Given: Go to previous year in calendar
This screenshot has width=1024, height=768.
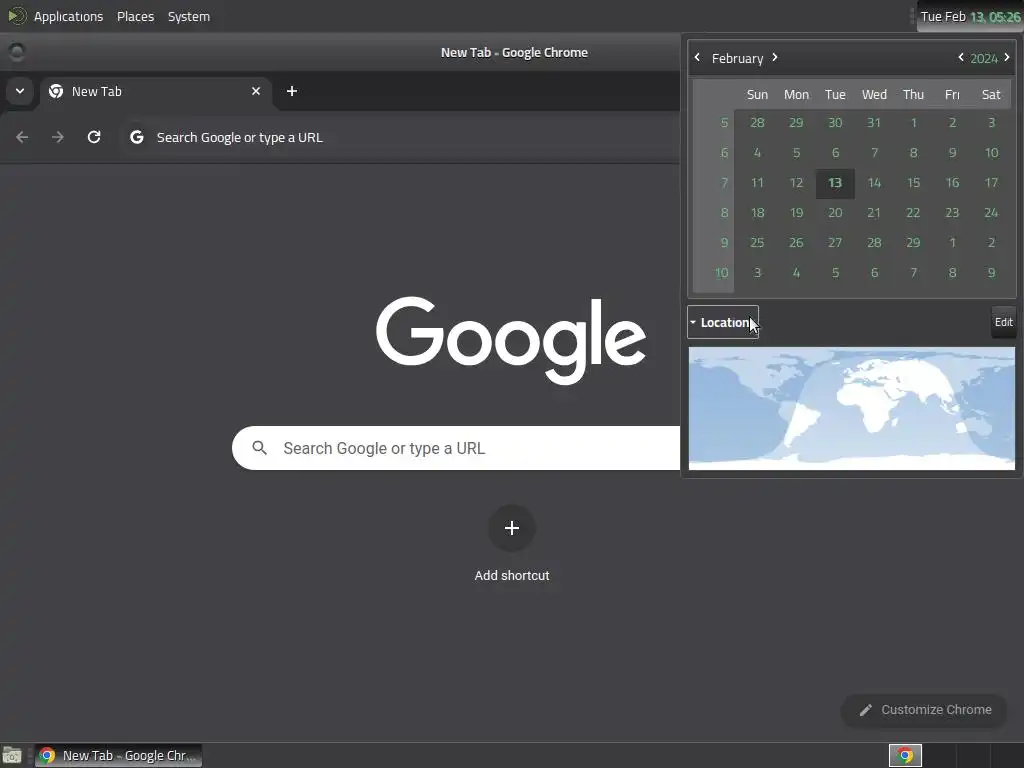Looking at the screenshot, I should [961, 57].
